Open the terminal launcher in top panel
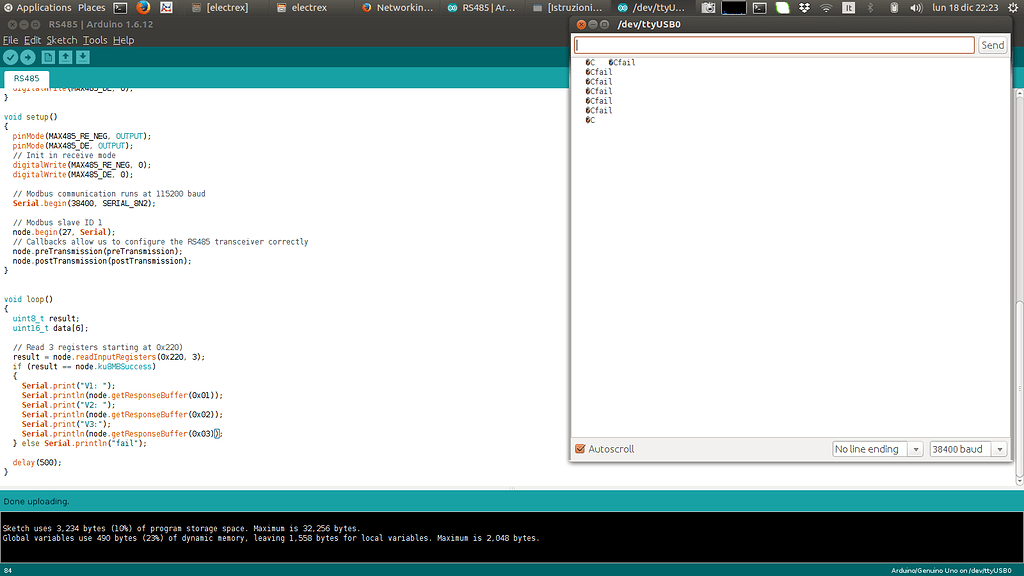The height and width of the screenshot is (576, 1024). (x=120, y=7)
